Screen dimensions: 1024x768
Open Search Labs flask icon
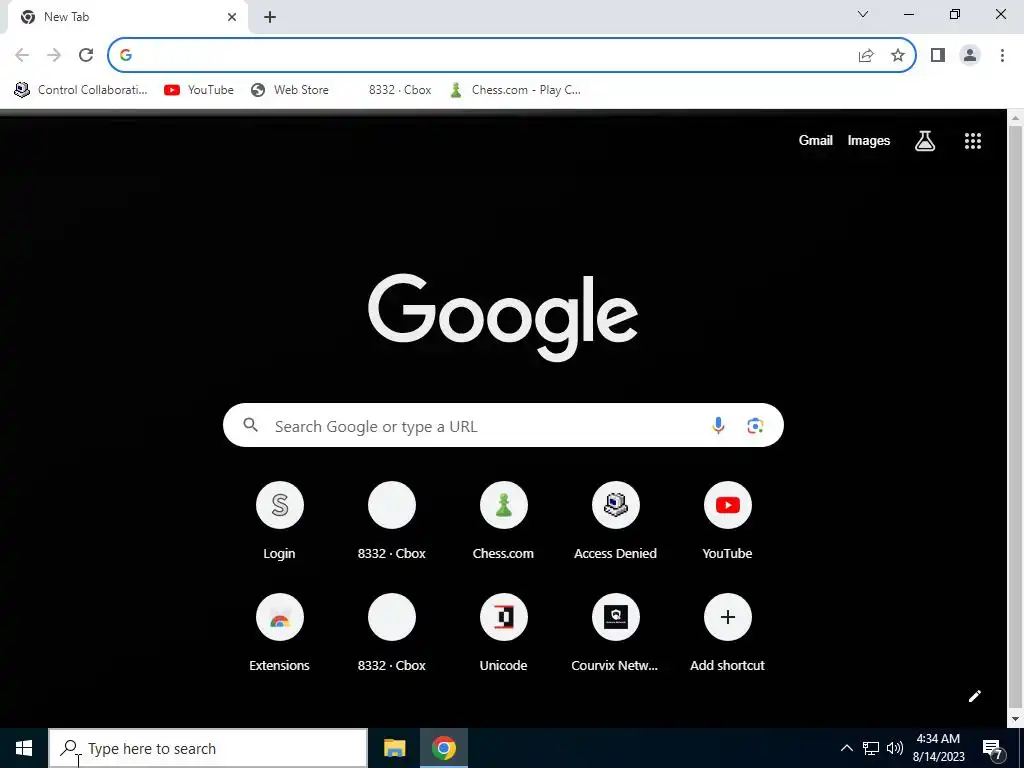coord(925,140)
